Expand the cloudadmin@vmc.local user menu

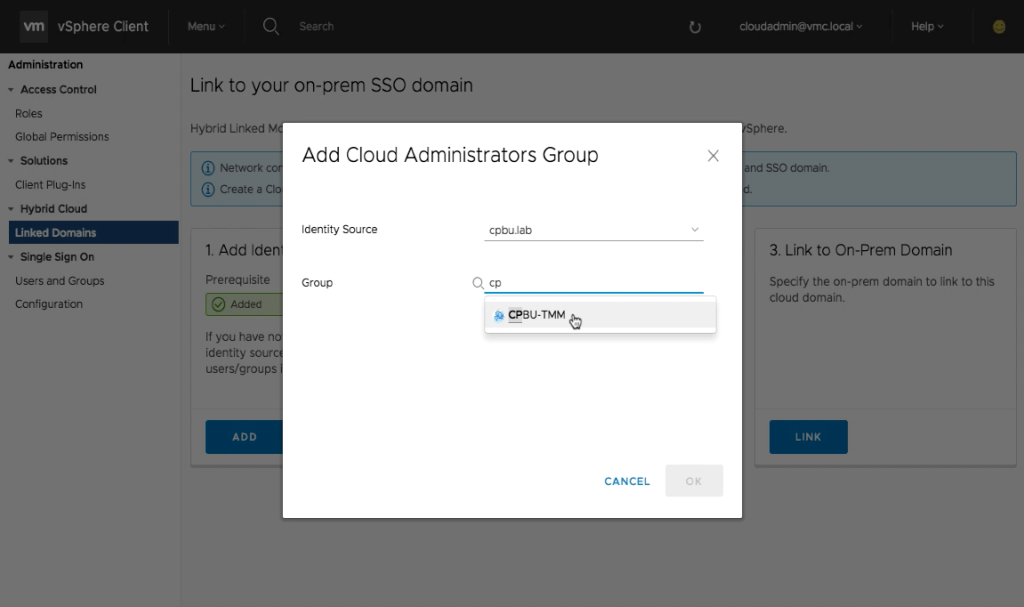(x=800, y=27)
